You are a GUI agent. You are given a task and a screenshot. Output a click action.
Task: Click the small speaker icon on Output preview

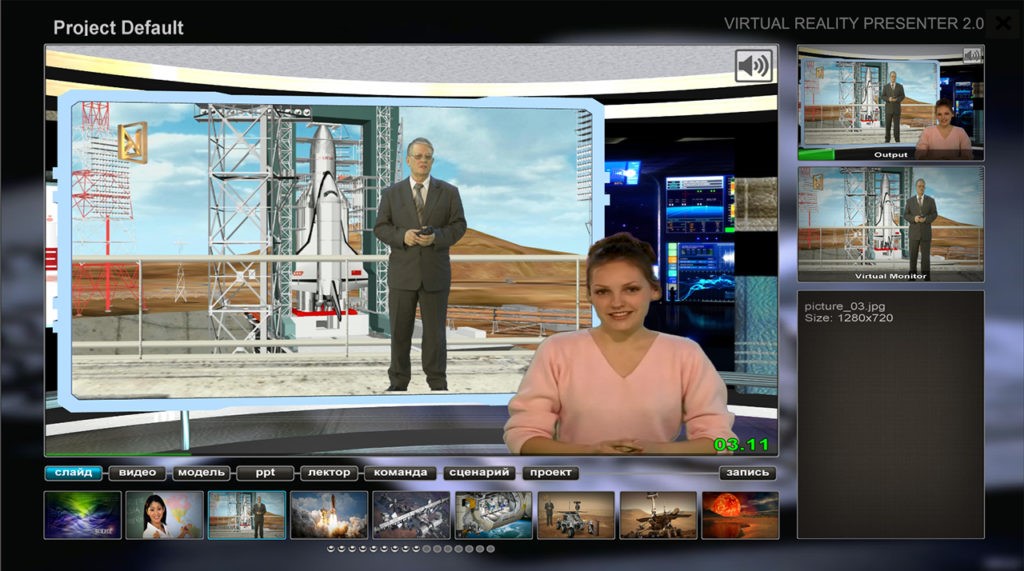[x=972, y=56]
